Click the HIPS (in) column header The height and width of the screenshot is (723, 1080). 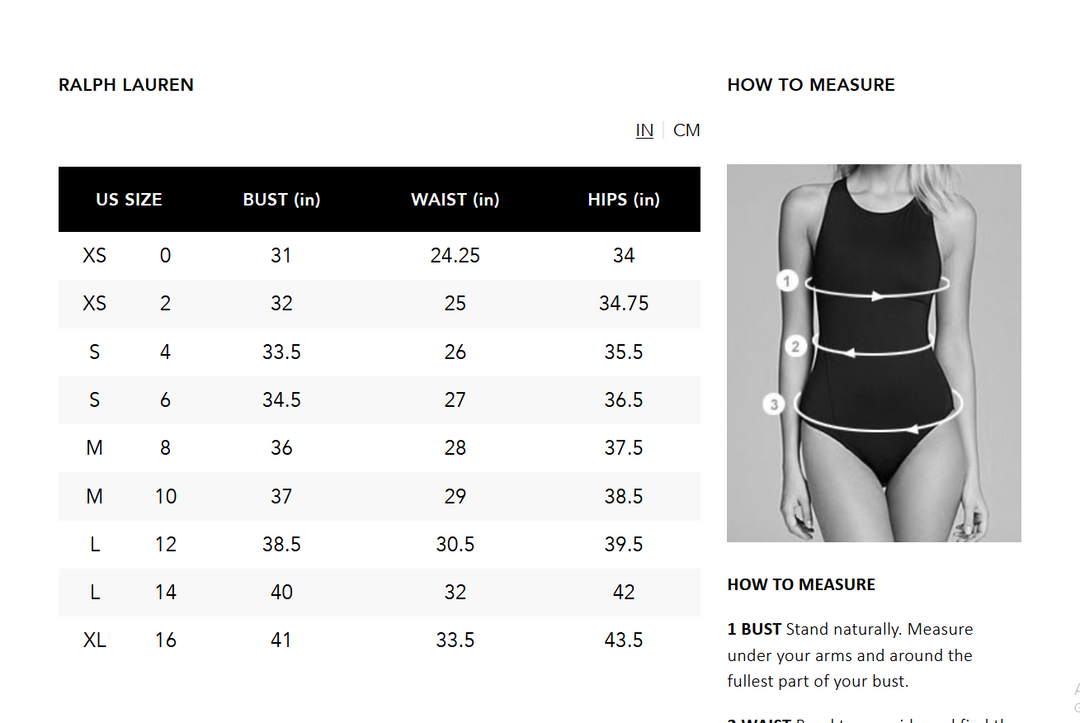(x=623, y=199)
